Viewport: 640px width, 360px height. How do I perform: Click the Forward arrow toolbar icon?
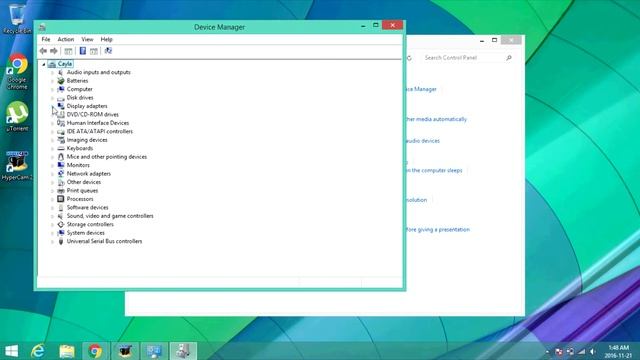[x=53, y=51]
